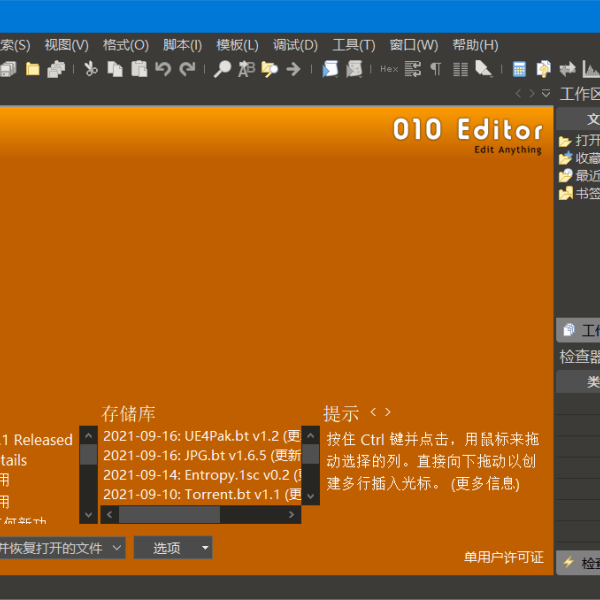The image size is (600, 600).
Task: Click the Copy icon in toolbar
Action: coord(115,69)
